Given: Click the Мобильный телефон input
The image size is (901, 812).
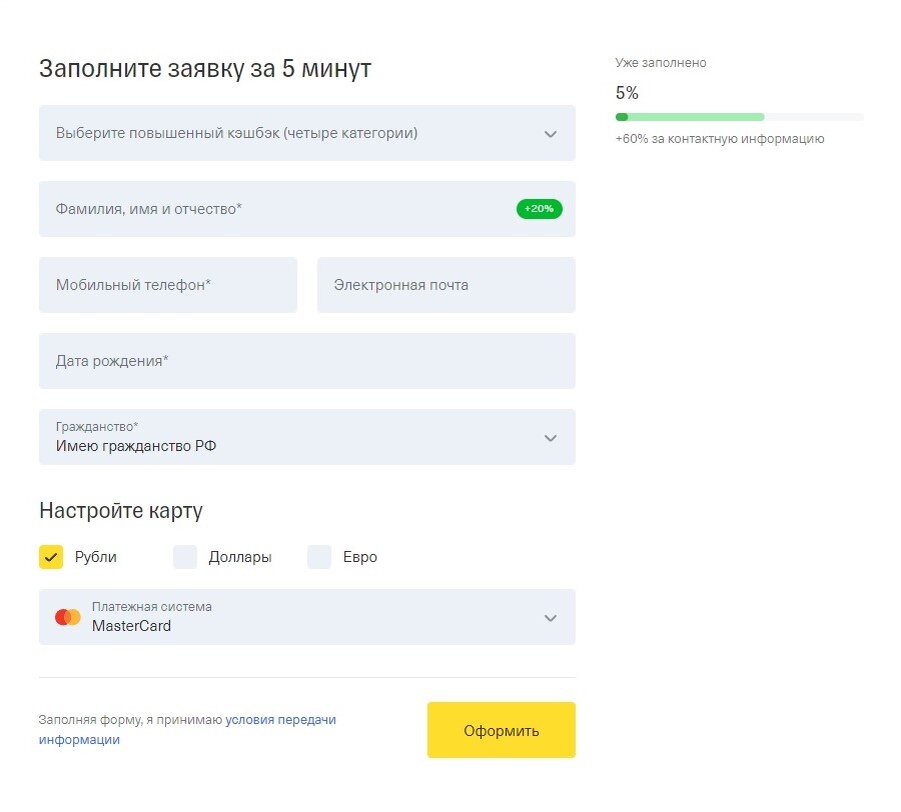Looking at the screenshot, I should tap(167, 284).
